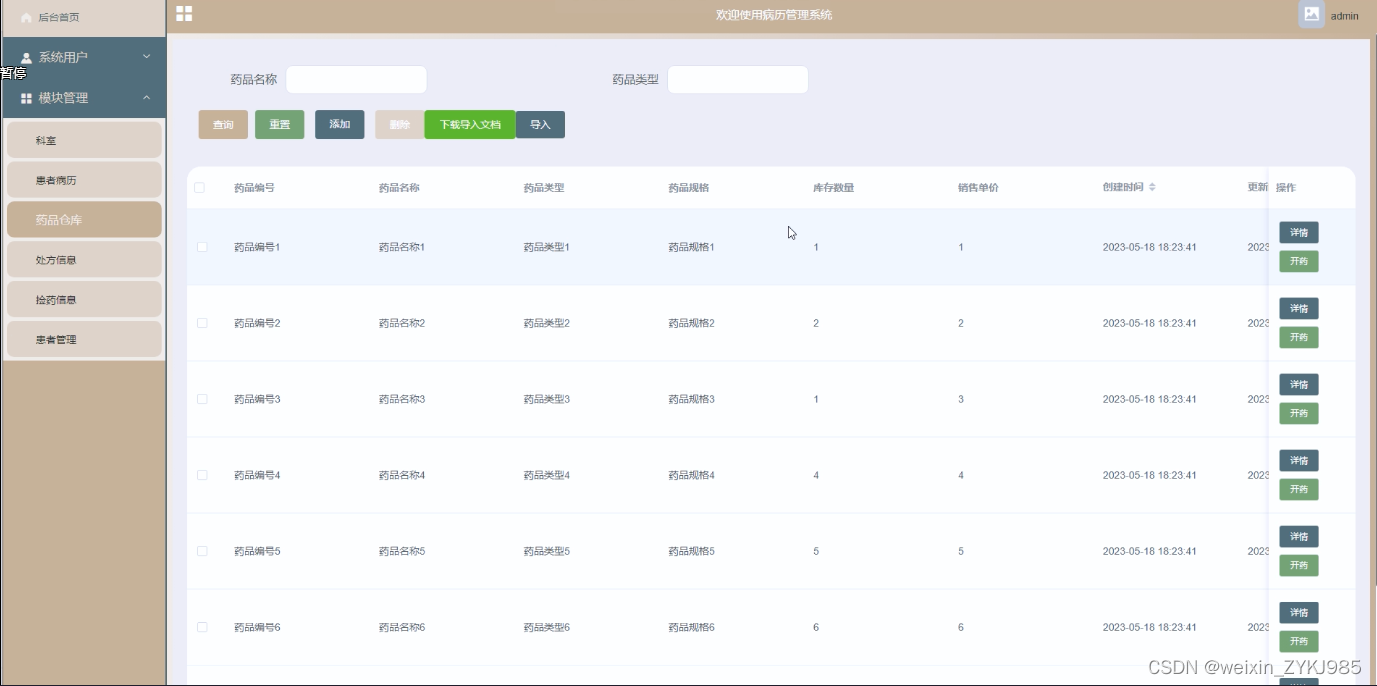Focus the 药品名称 search input
Image resolution: width=1377 pixels, height=686 pixels.
(356, 79)
